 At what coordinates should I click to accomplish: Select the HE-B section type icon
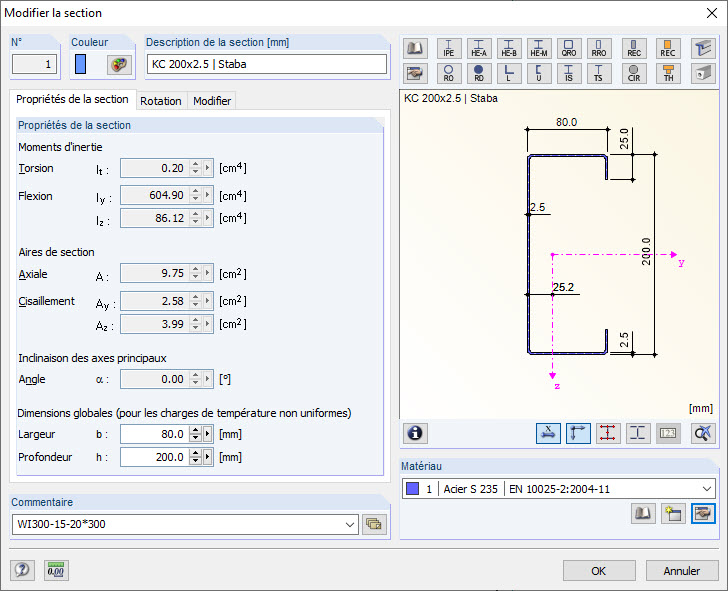(509, 48)
